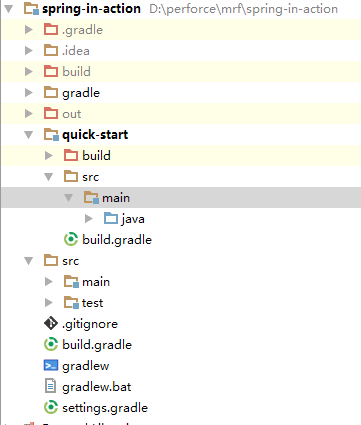Click Gradle icon of root build.gradle

(51, 345)
